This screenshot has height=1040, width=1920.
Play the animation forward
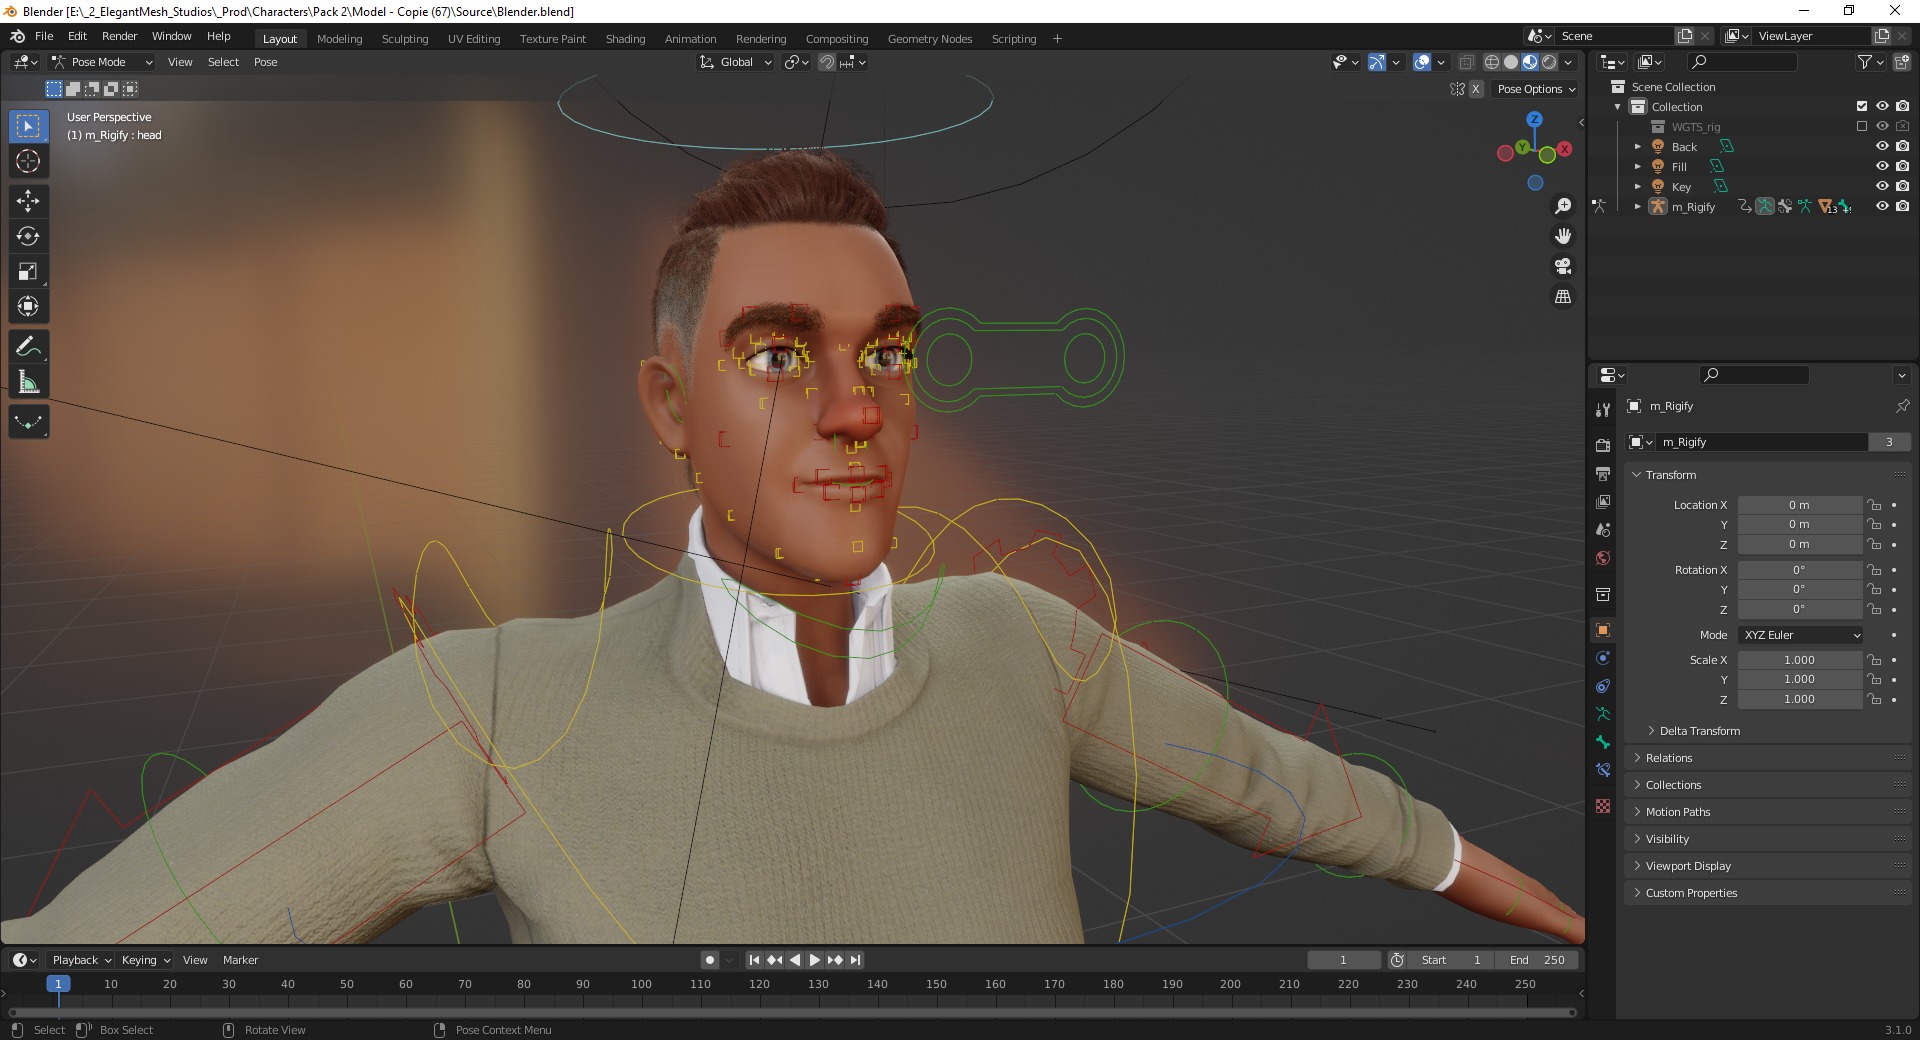click(x=814, y=960)
